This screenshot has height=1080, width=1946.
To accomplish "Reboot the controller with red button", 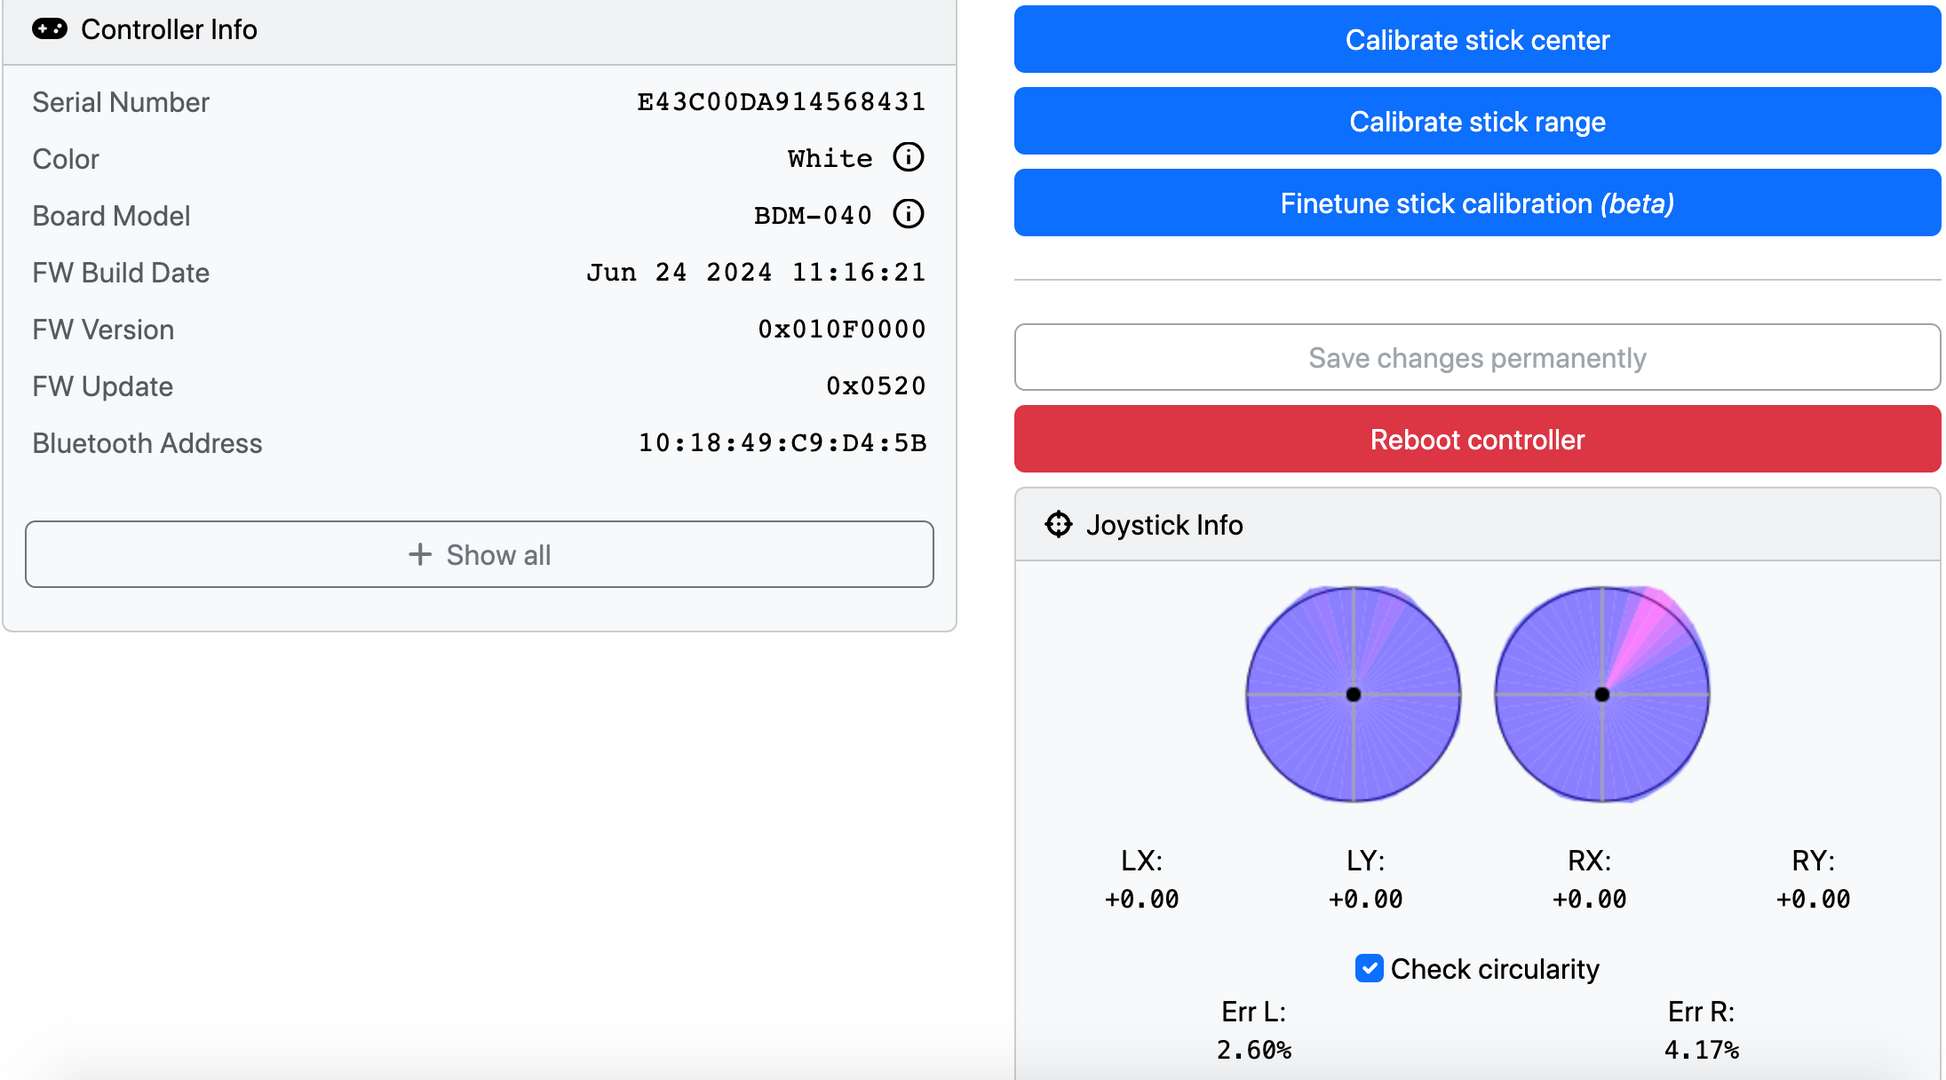I will pos(1477,439).
